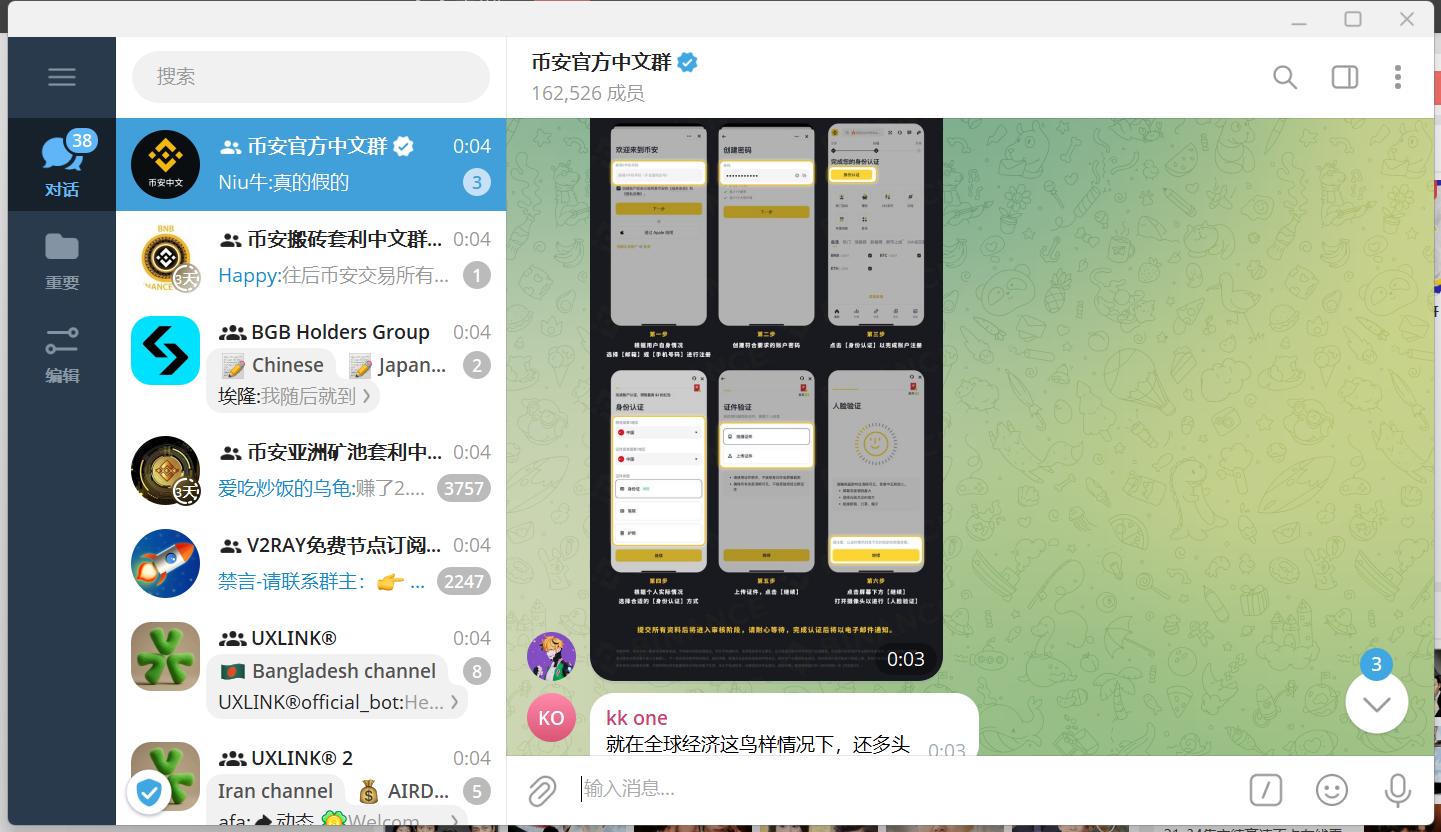Click the blue shield badge icon
Viewport: 1441px width, 832px height.
149,793
